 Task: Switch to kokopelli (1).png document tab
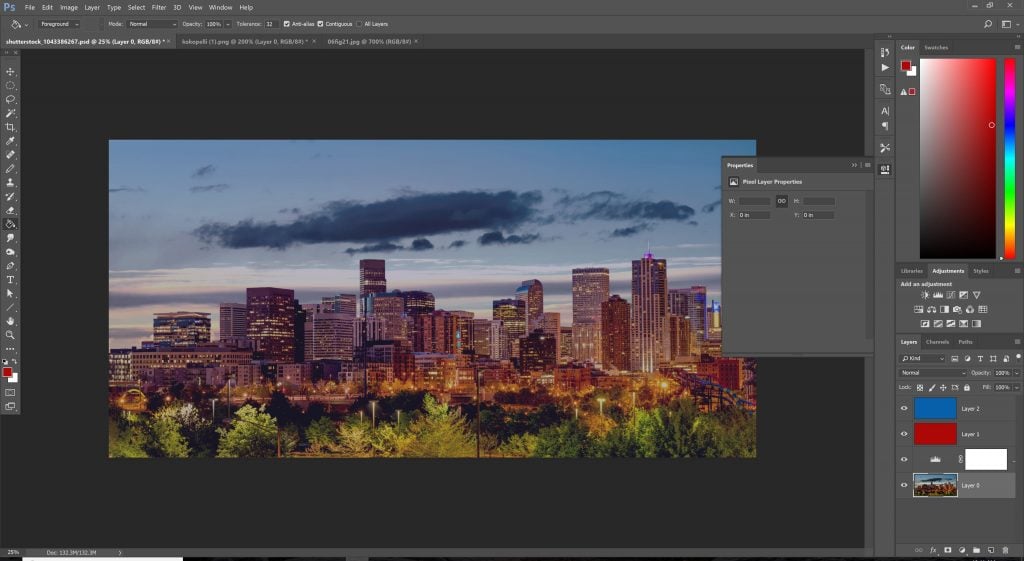[242, 42]
